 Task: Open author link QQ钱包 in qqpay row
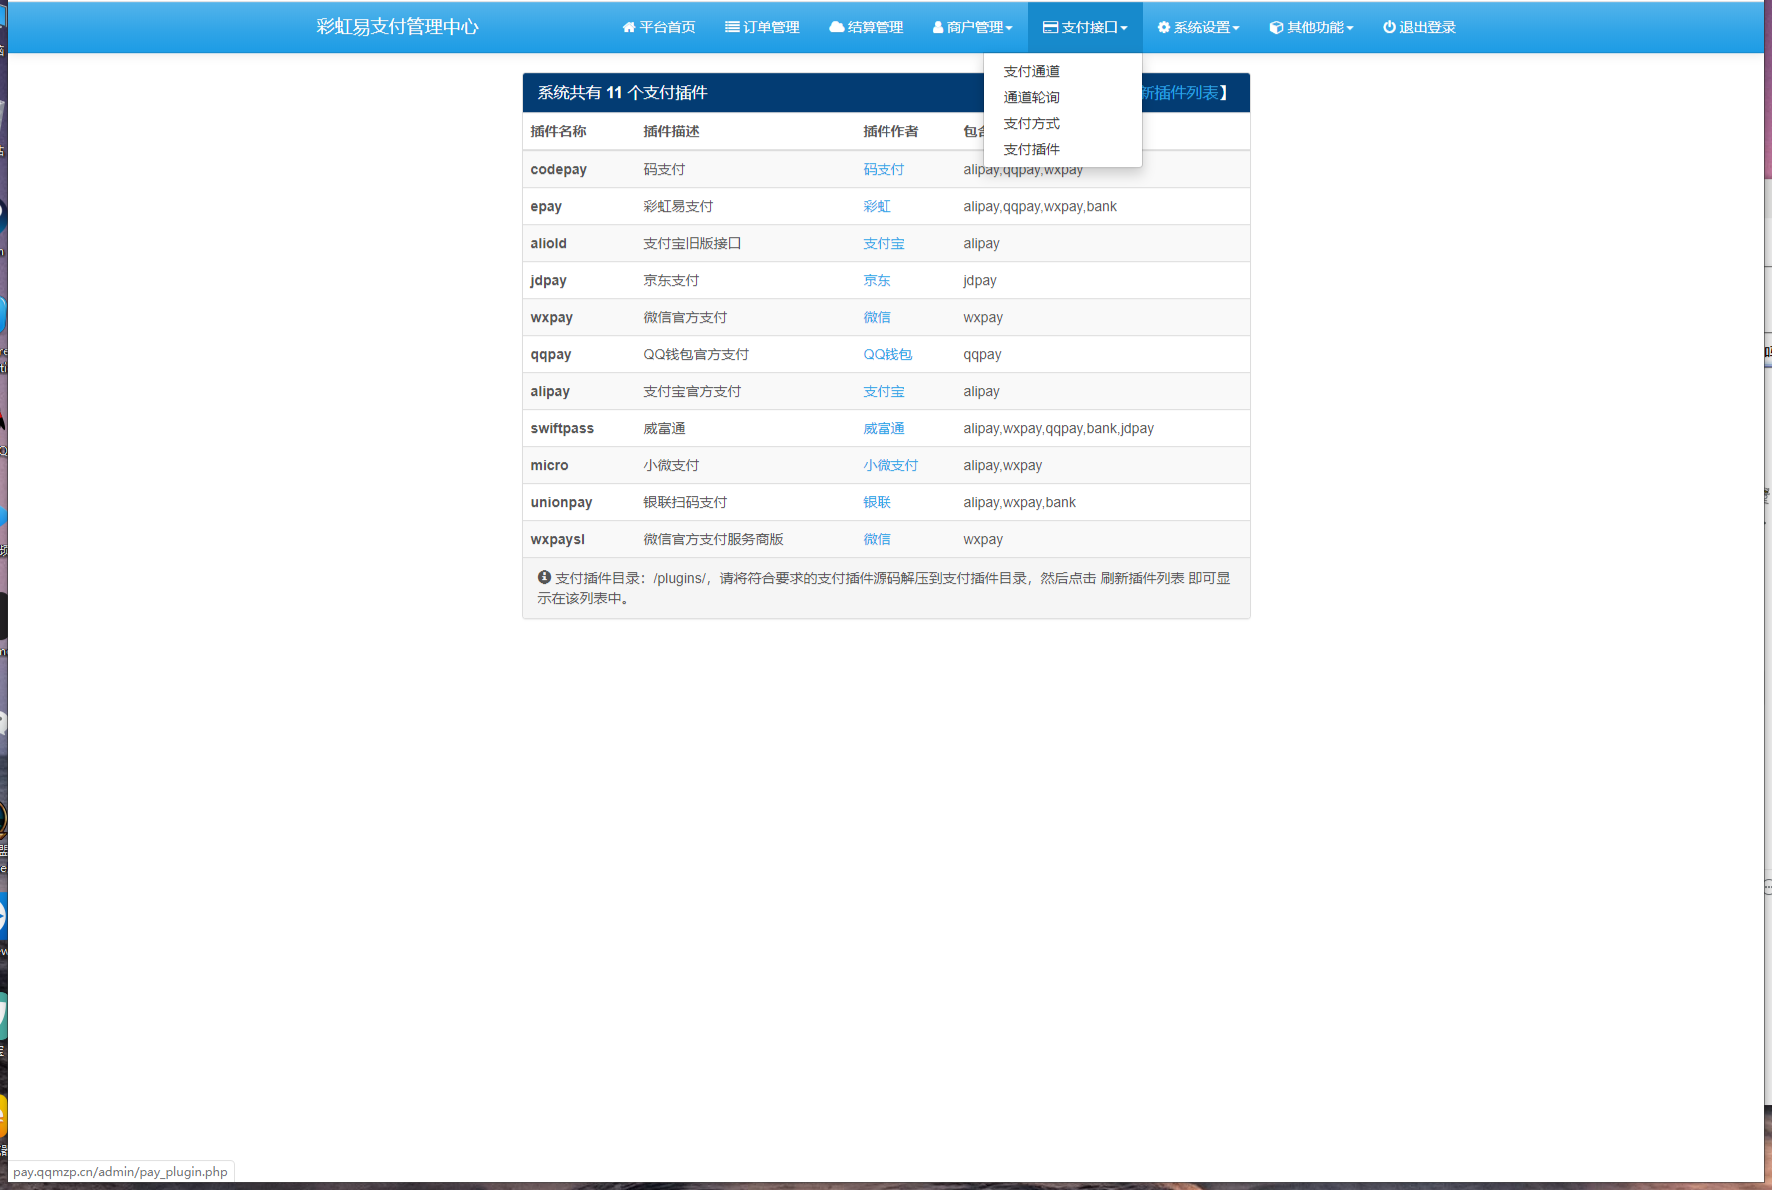pyautogui.click(x=888, y=355)
